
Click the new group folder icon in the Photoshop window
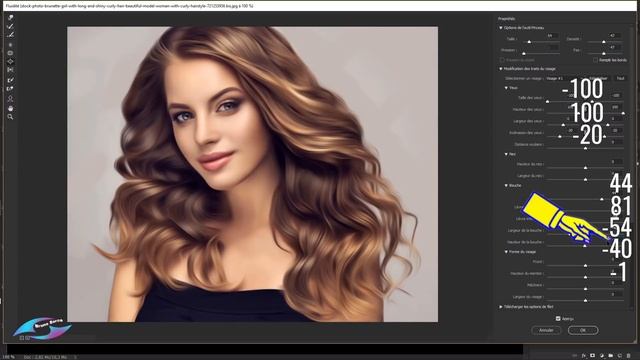click(x=611, y=356)
